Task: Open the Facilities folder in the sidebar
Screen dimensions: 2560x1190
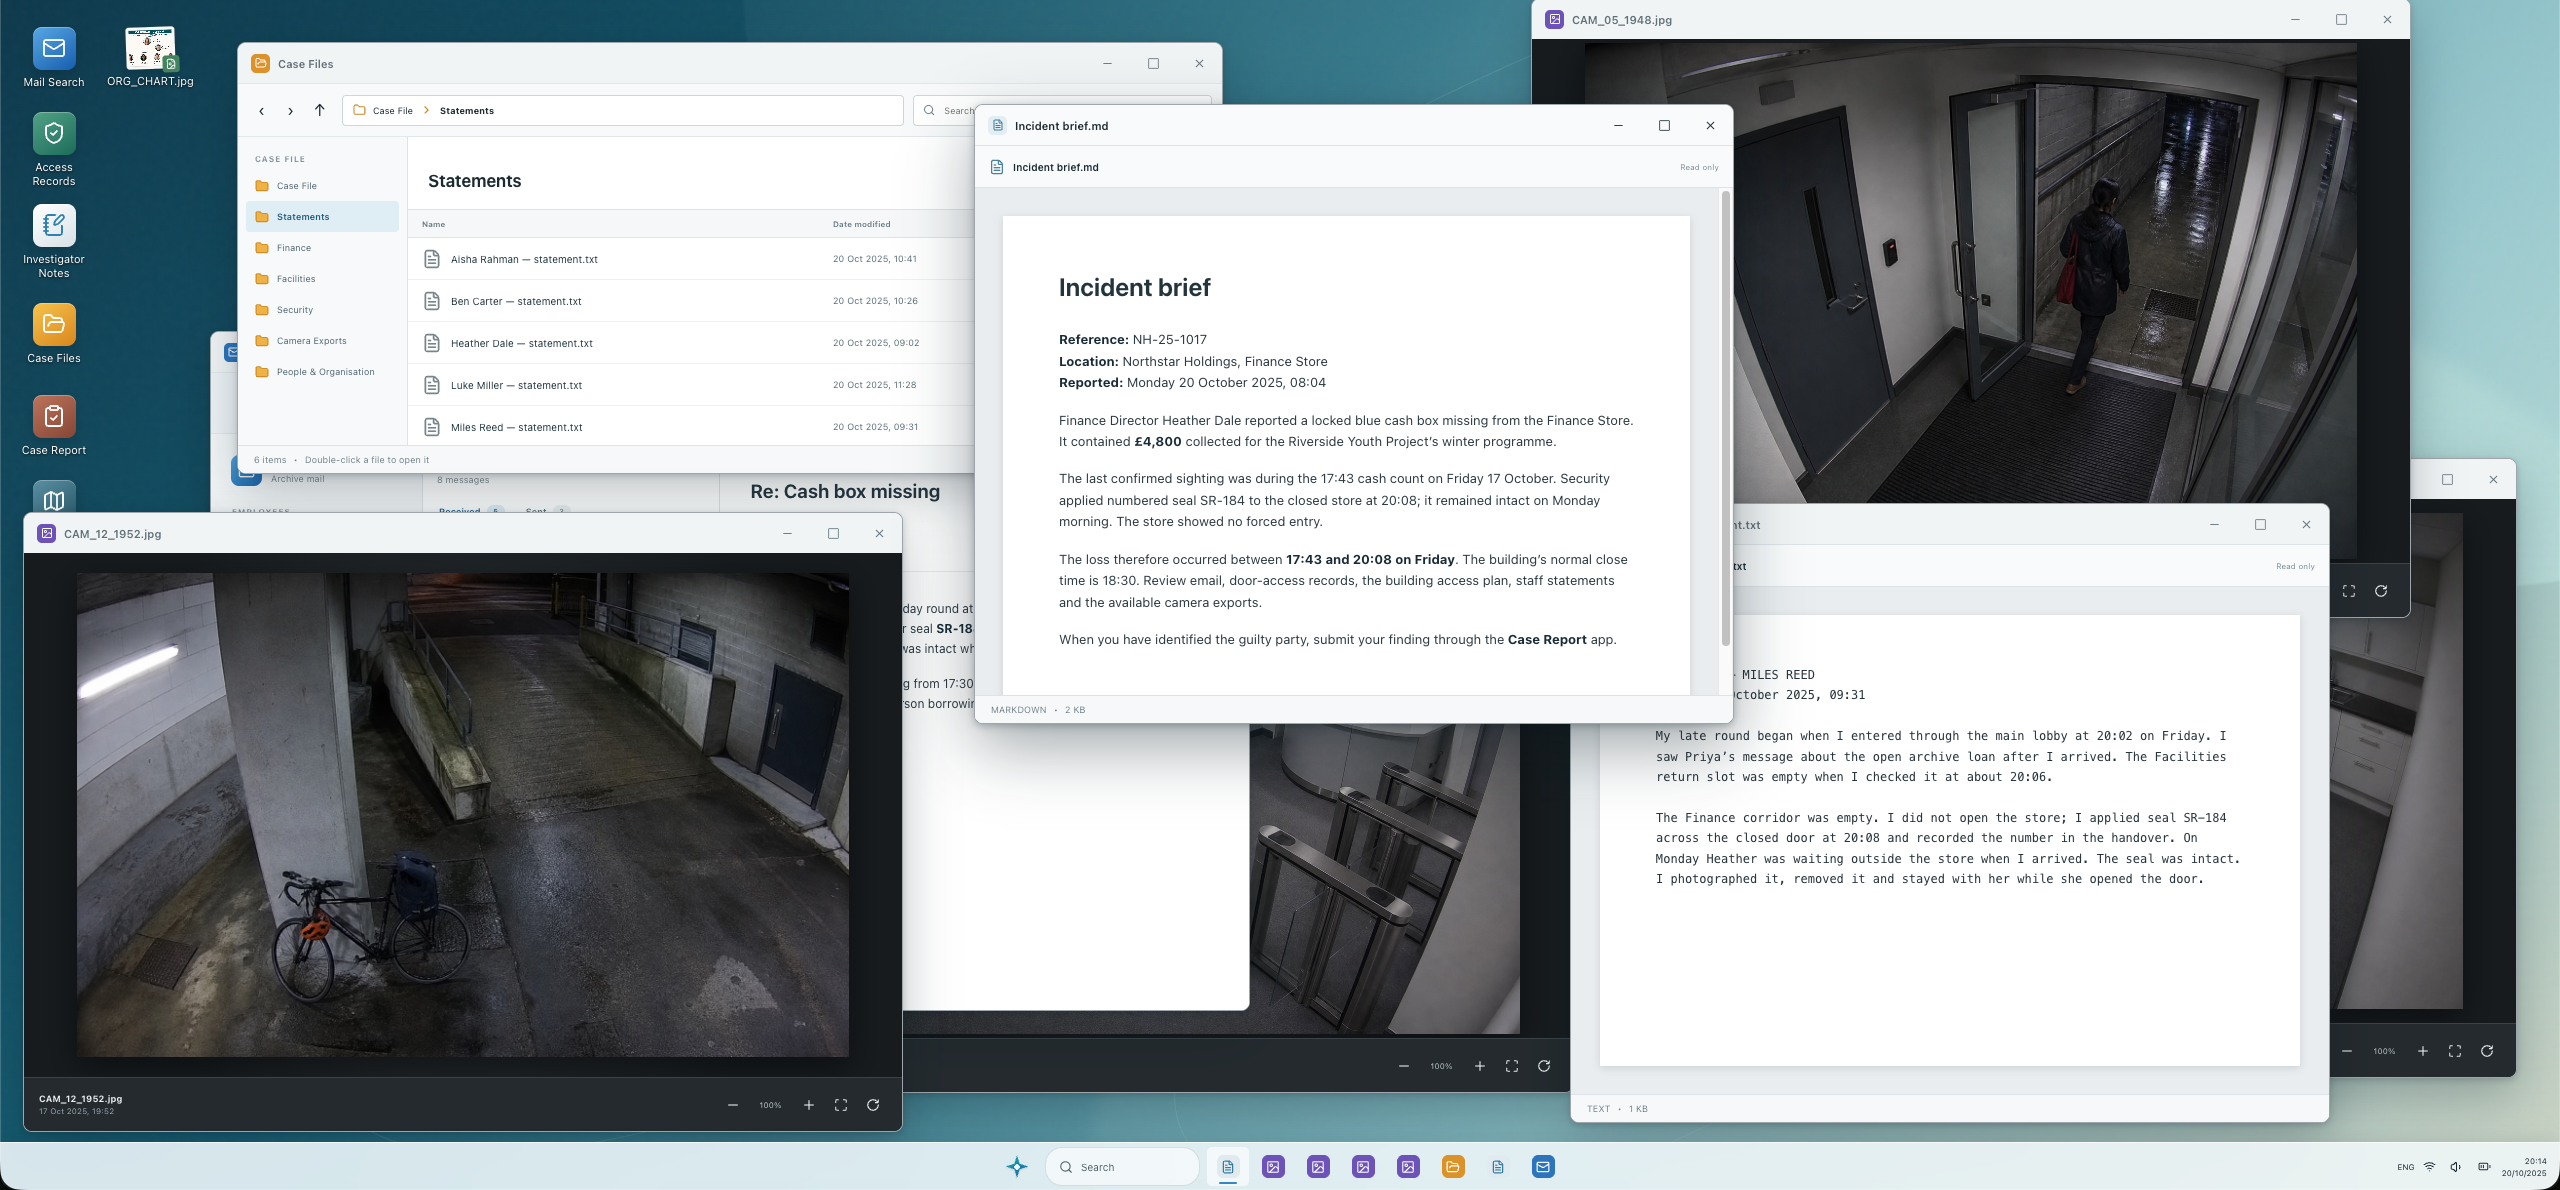Action: (x=322, y=279)
